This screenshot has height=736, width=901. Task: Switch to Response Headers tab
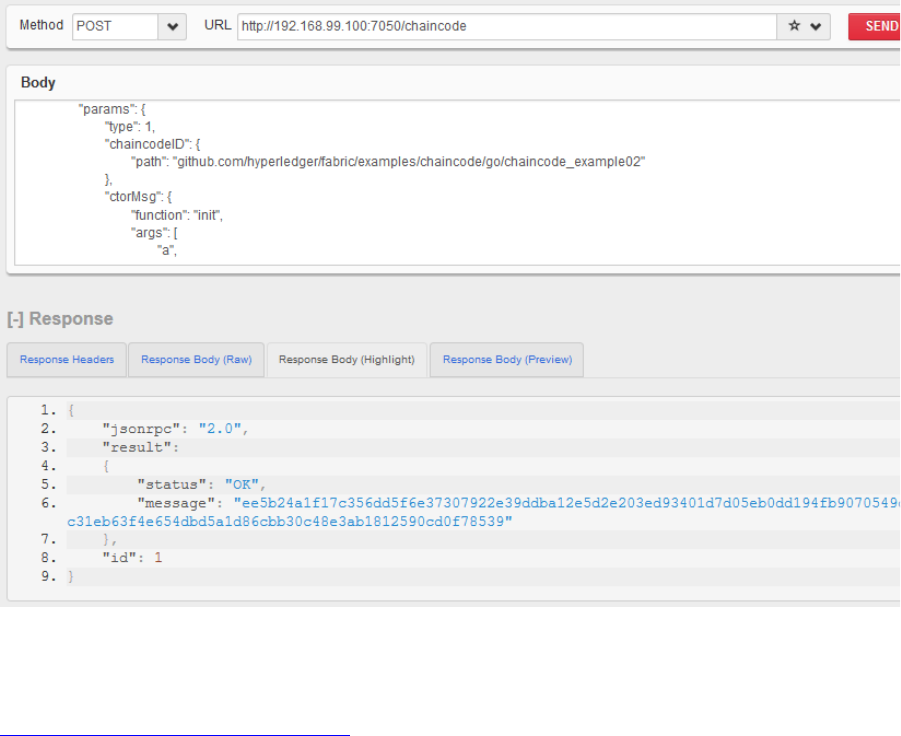click(67, 360)
